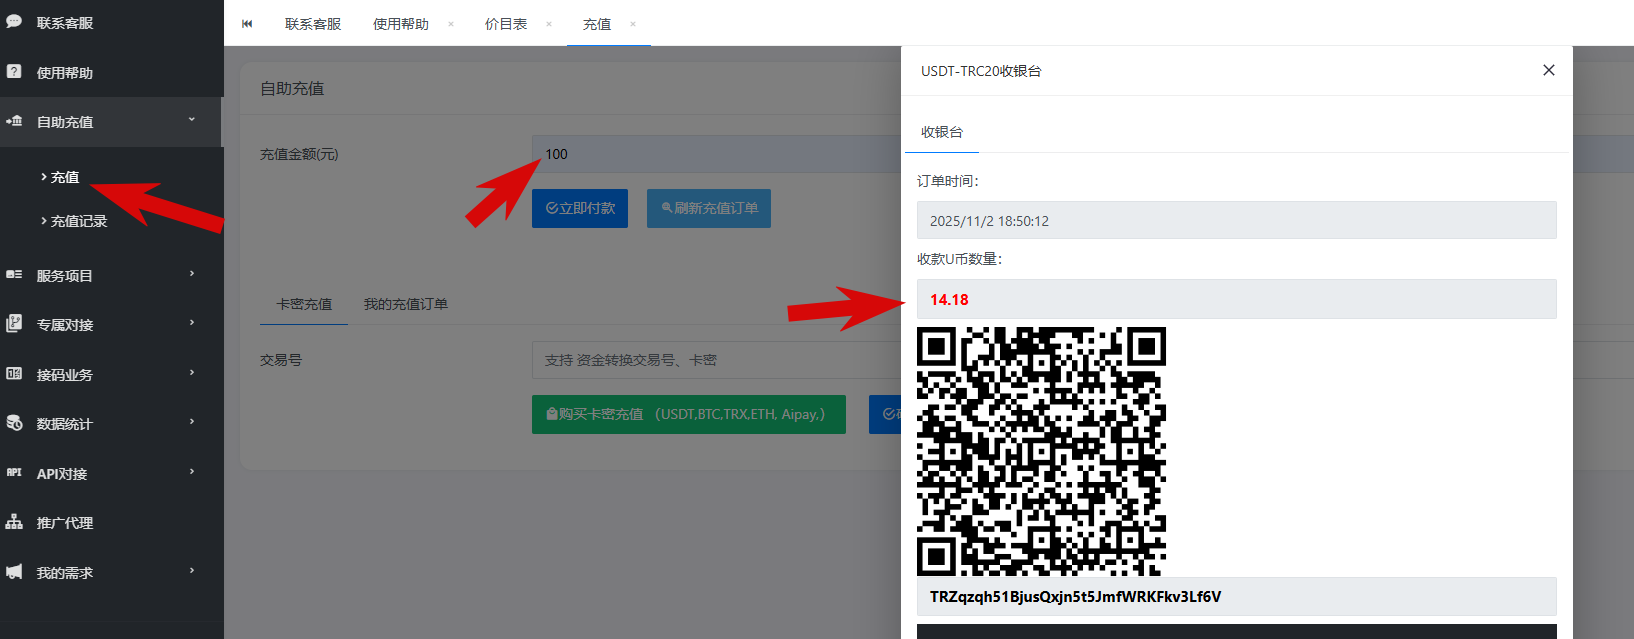The image size is (1634, 639).
Task: Close the 价目表 tab
Action: coord(549,24)
